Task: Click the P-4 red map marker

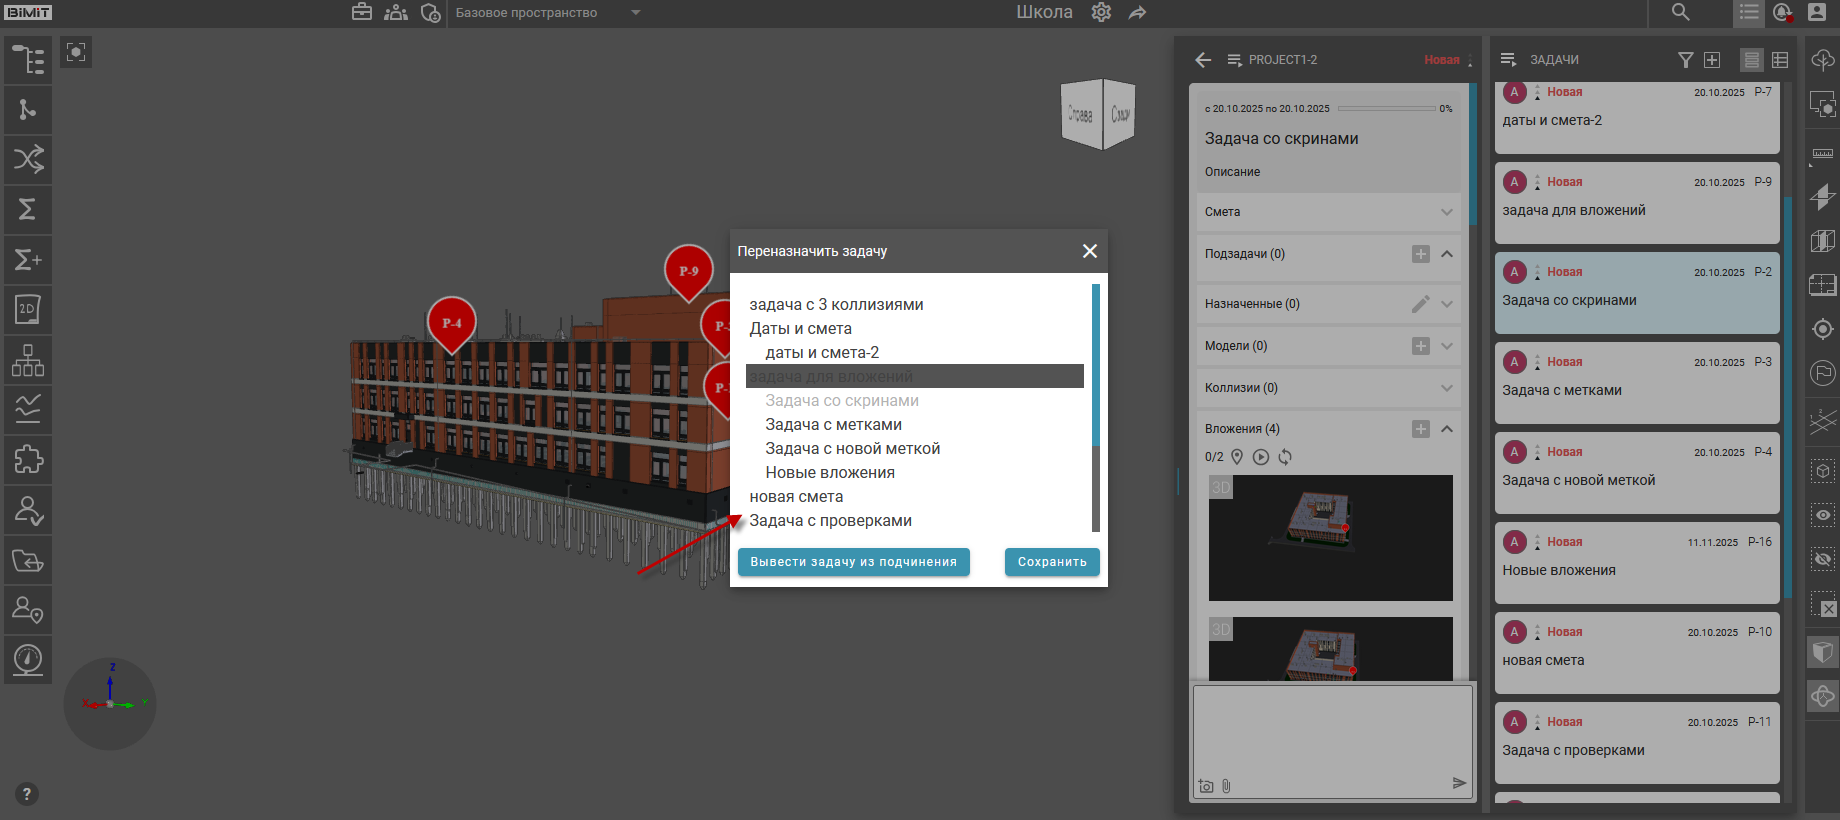Action: pos(452,323)
